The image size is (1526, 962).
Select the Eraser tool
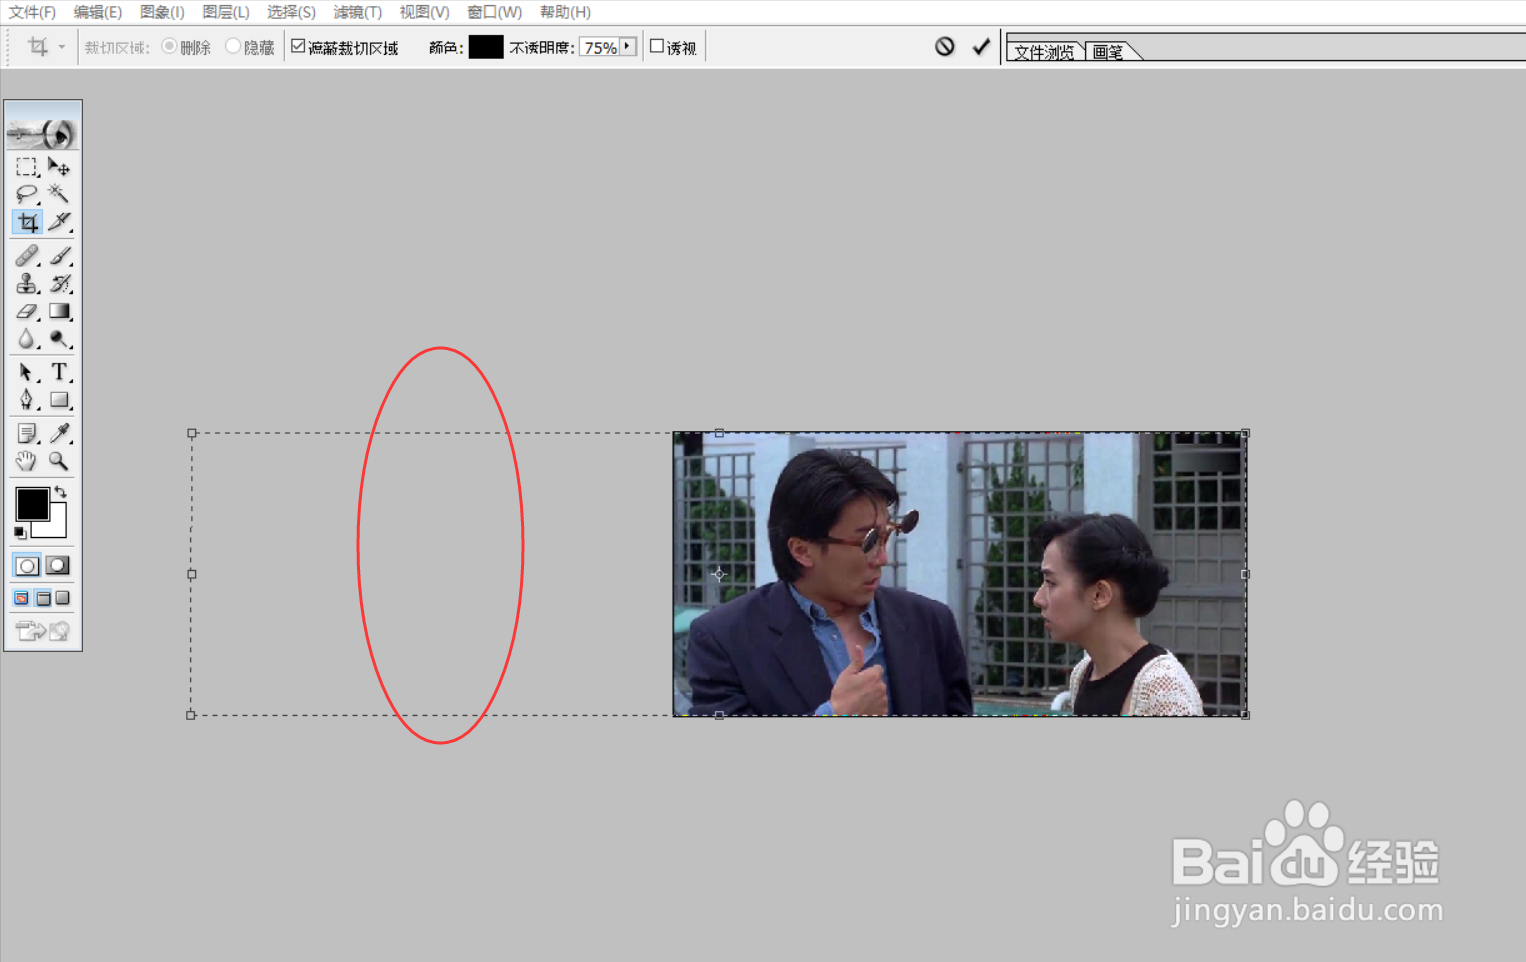tap(27, 312)
